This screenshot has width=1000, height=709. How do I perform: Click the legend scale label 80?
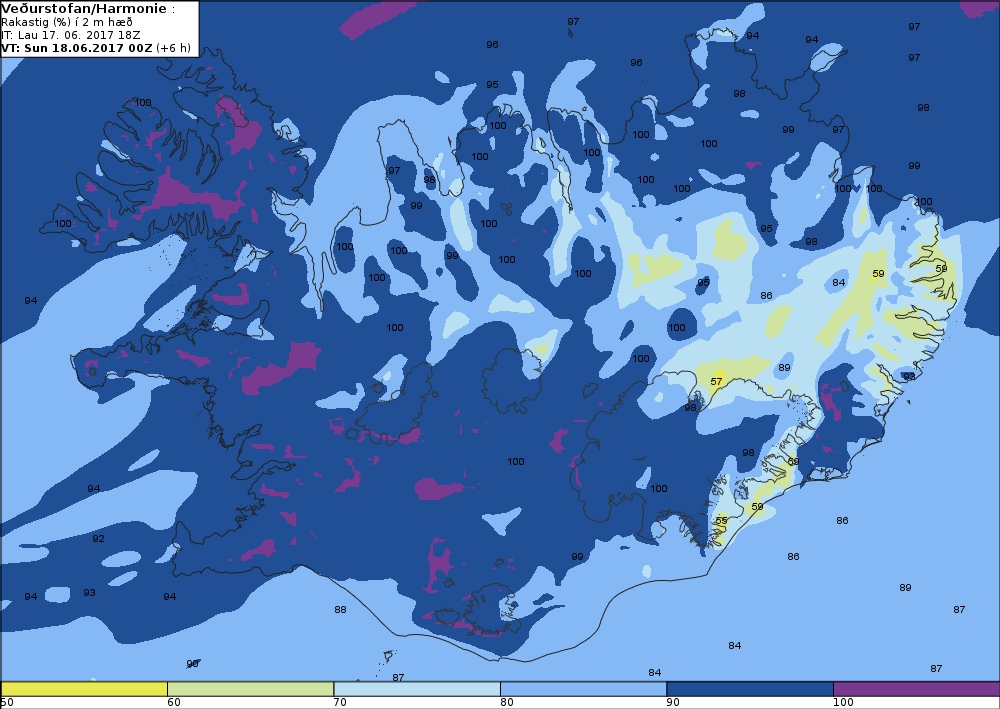(x=506, y=703)
